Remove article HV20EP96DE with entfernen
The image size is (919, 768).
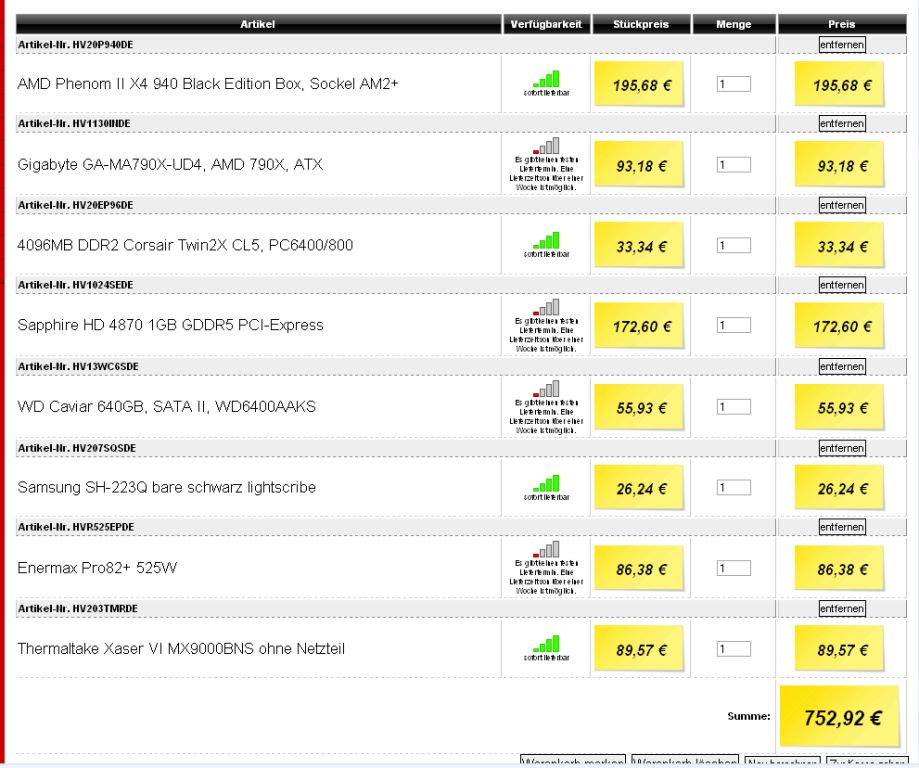pos(842,205)
